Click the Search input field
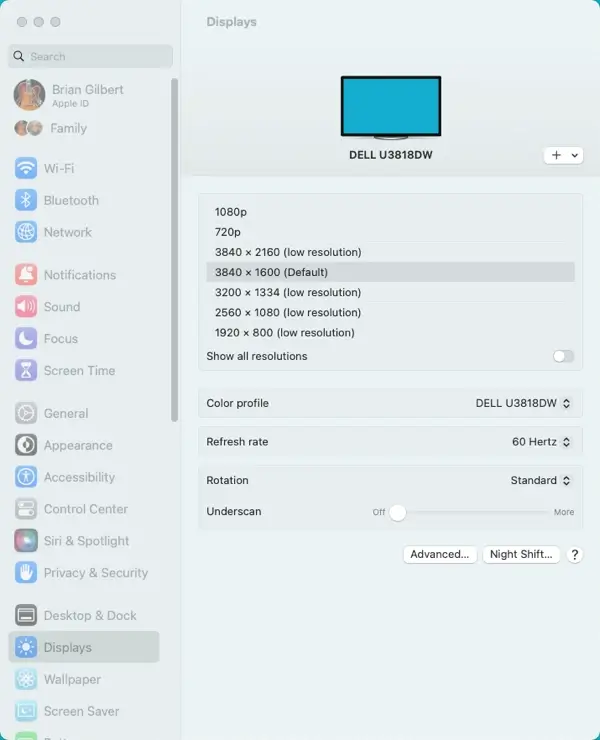 pyautogui.click(x=90, y=56)
